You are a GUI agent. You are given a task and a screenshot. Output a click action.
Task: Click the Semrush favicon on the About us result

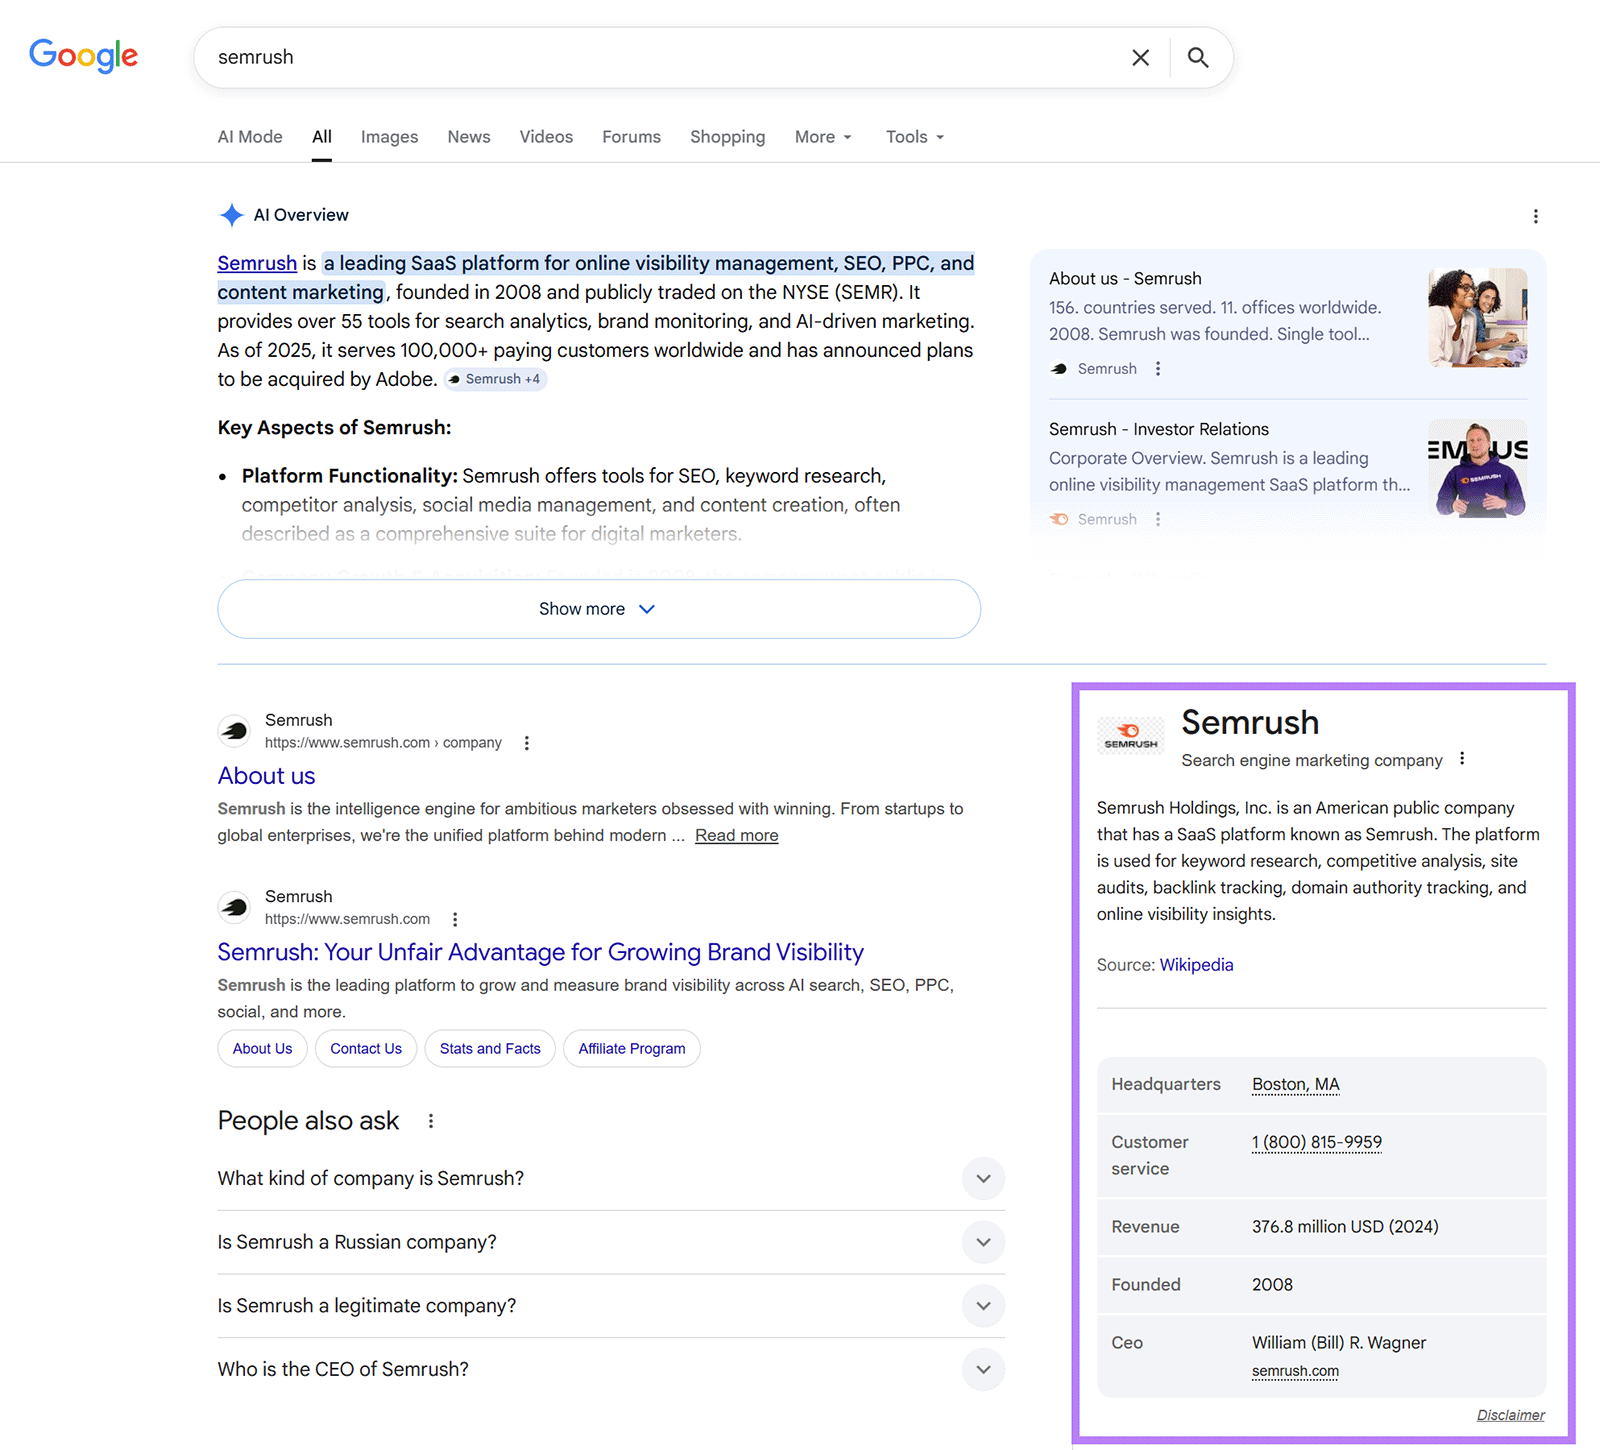234,730
